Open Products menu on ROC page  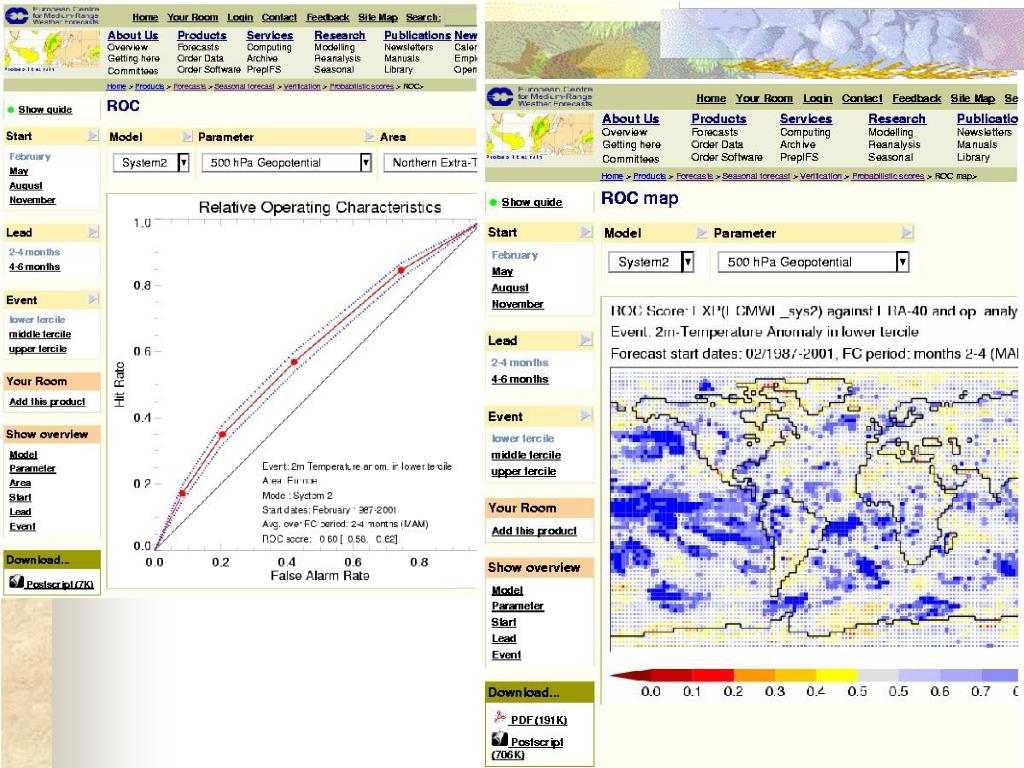pos(202,35)
